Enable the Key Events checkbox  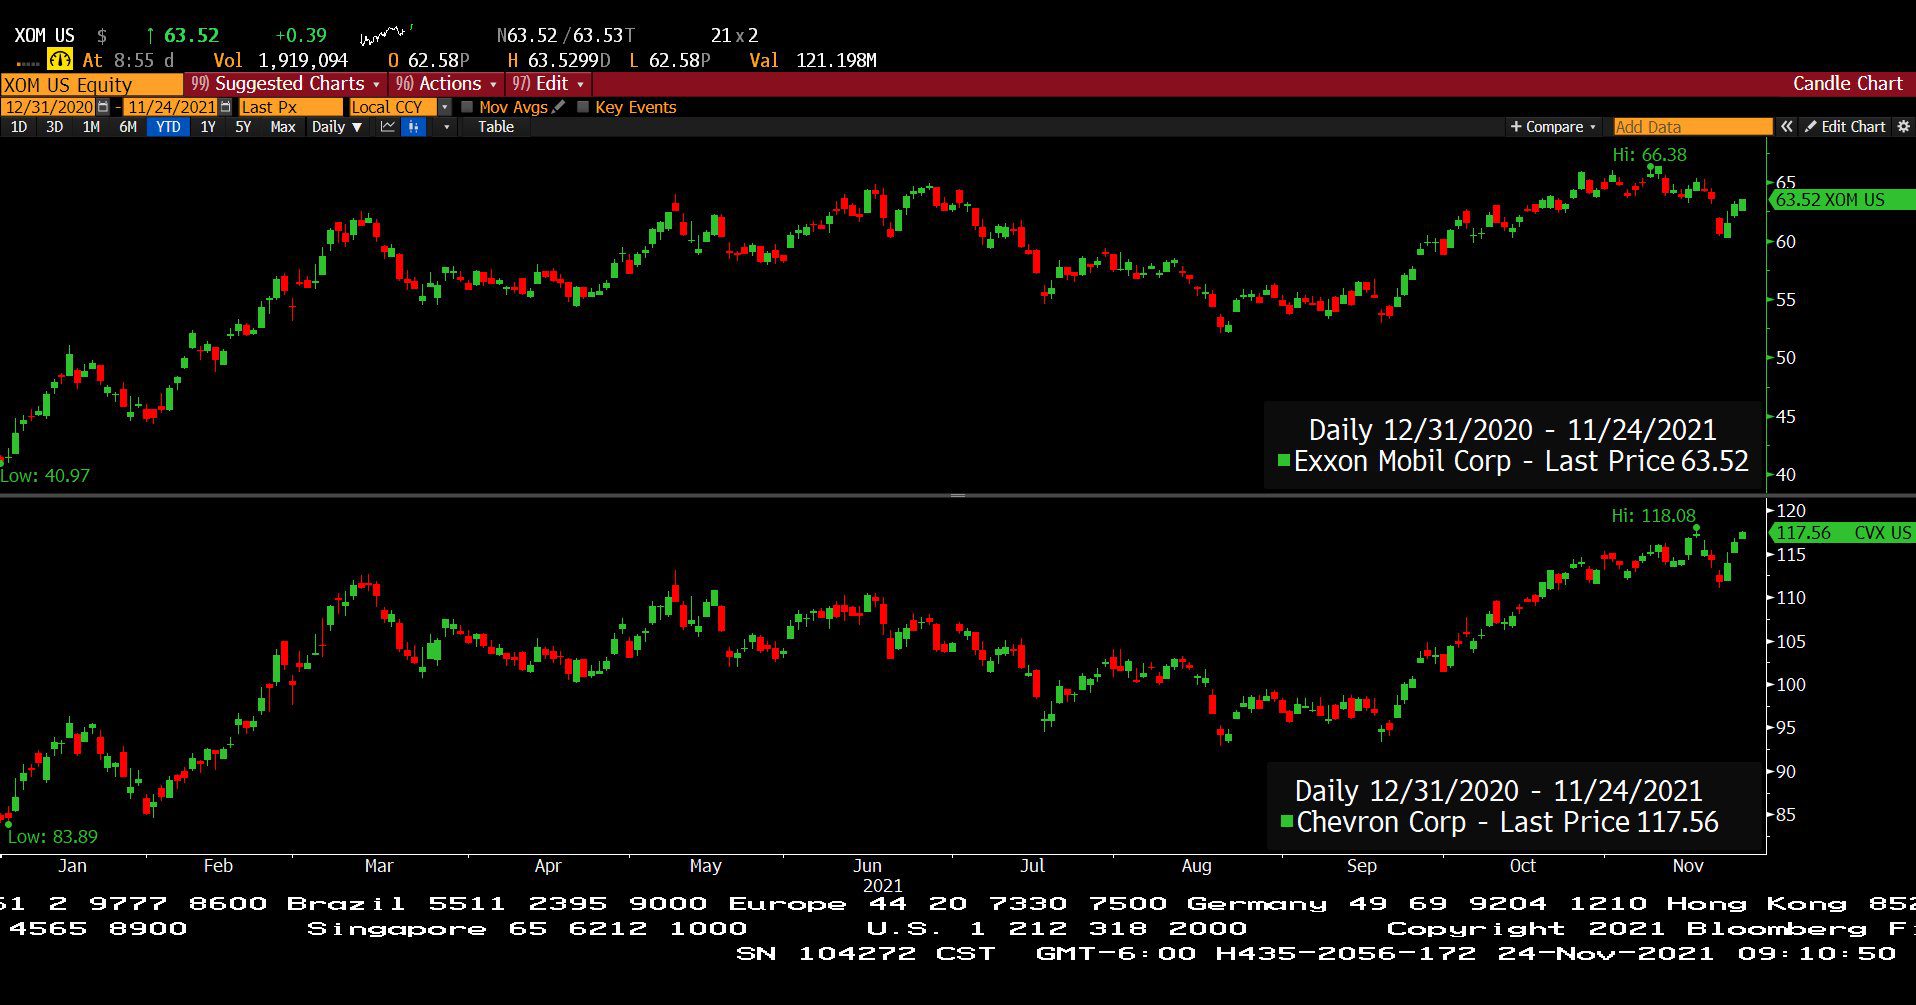(x=583, y=107)
